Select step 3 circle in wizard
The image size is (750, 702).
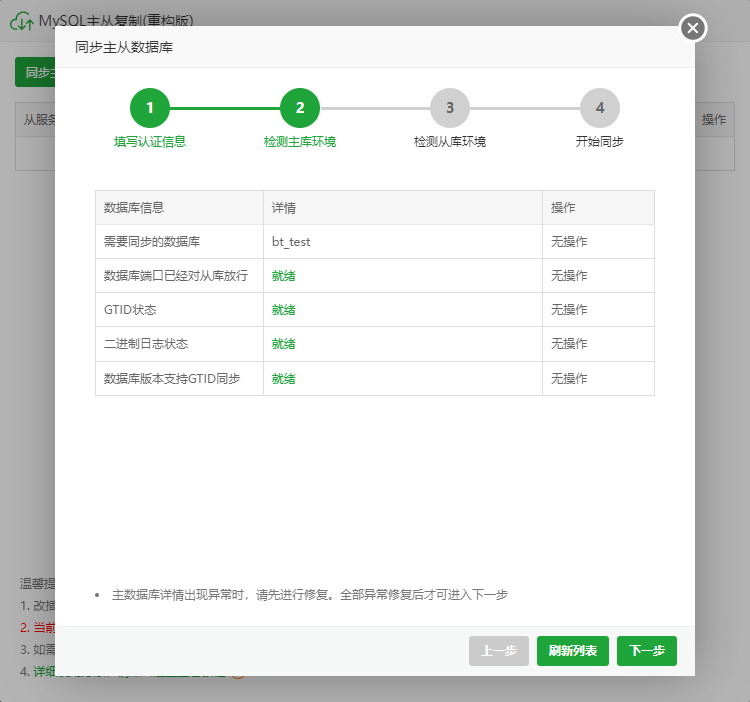[x=450, y=108]
